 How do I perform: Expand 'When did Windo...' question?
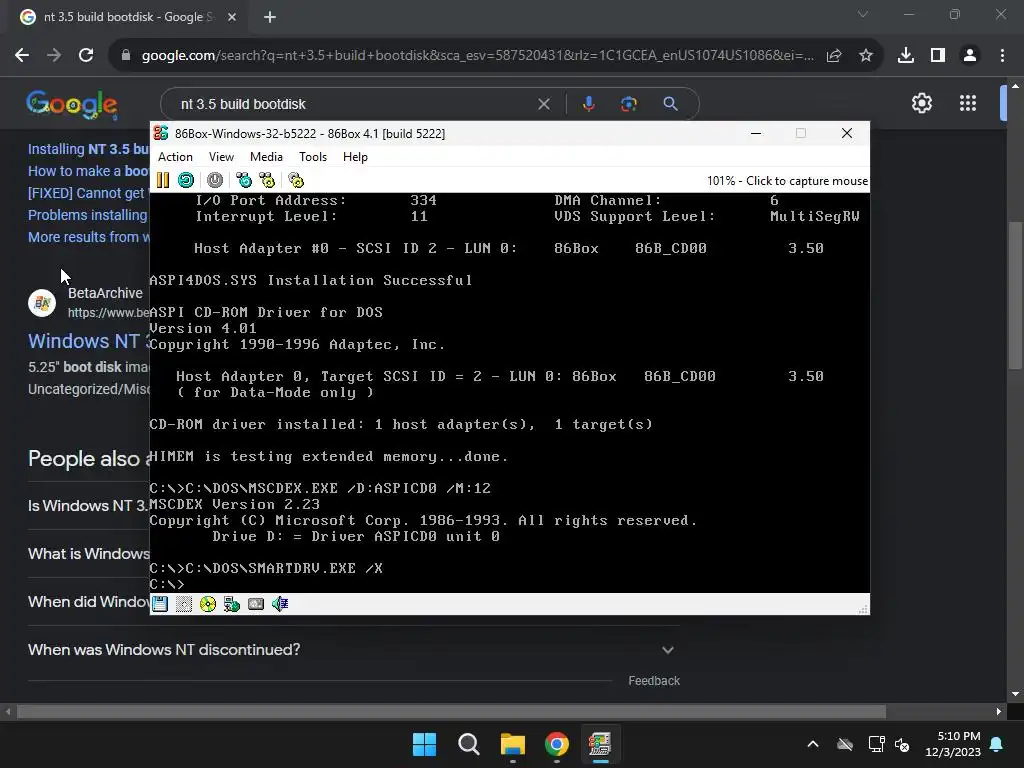89,601
